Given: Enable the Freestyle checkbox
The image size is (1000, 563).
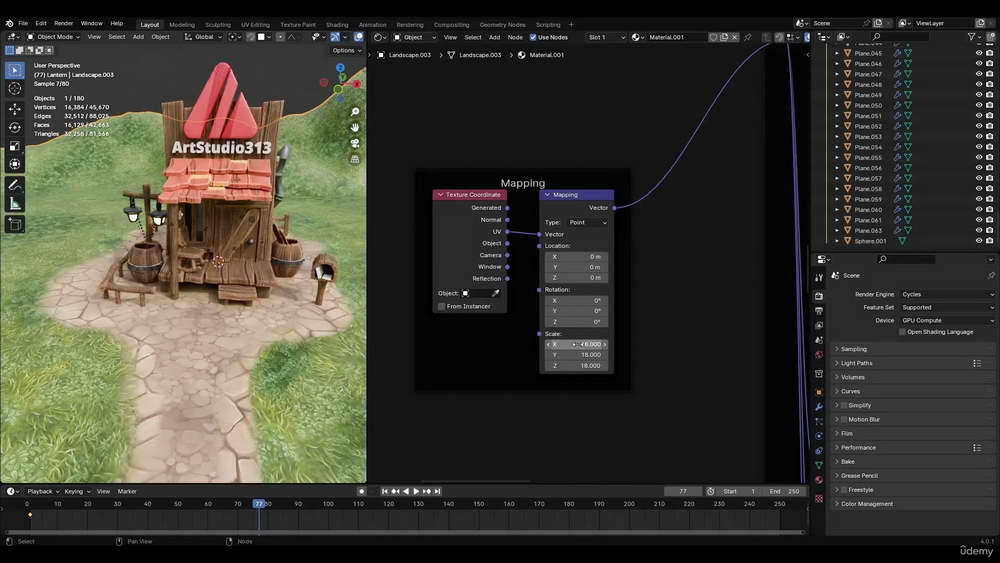Looking at the screenshot, I should [x=844, y=490].
